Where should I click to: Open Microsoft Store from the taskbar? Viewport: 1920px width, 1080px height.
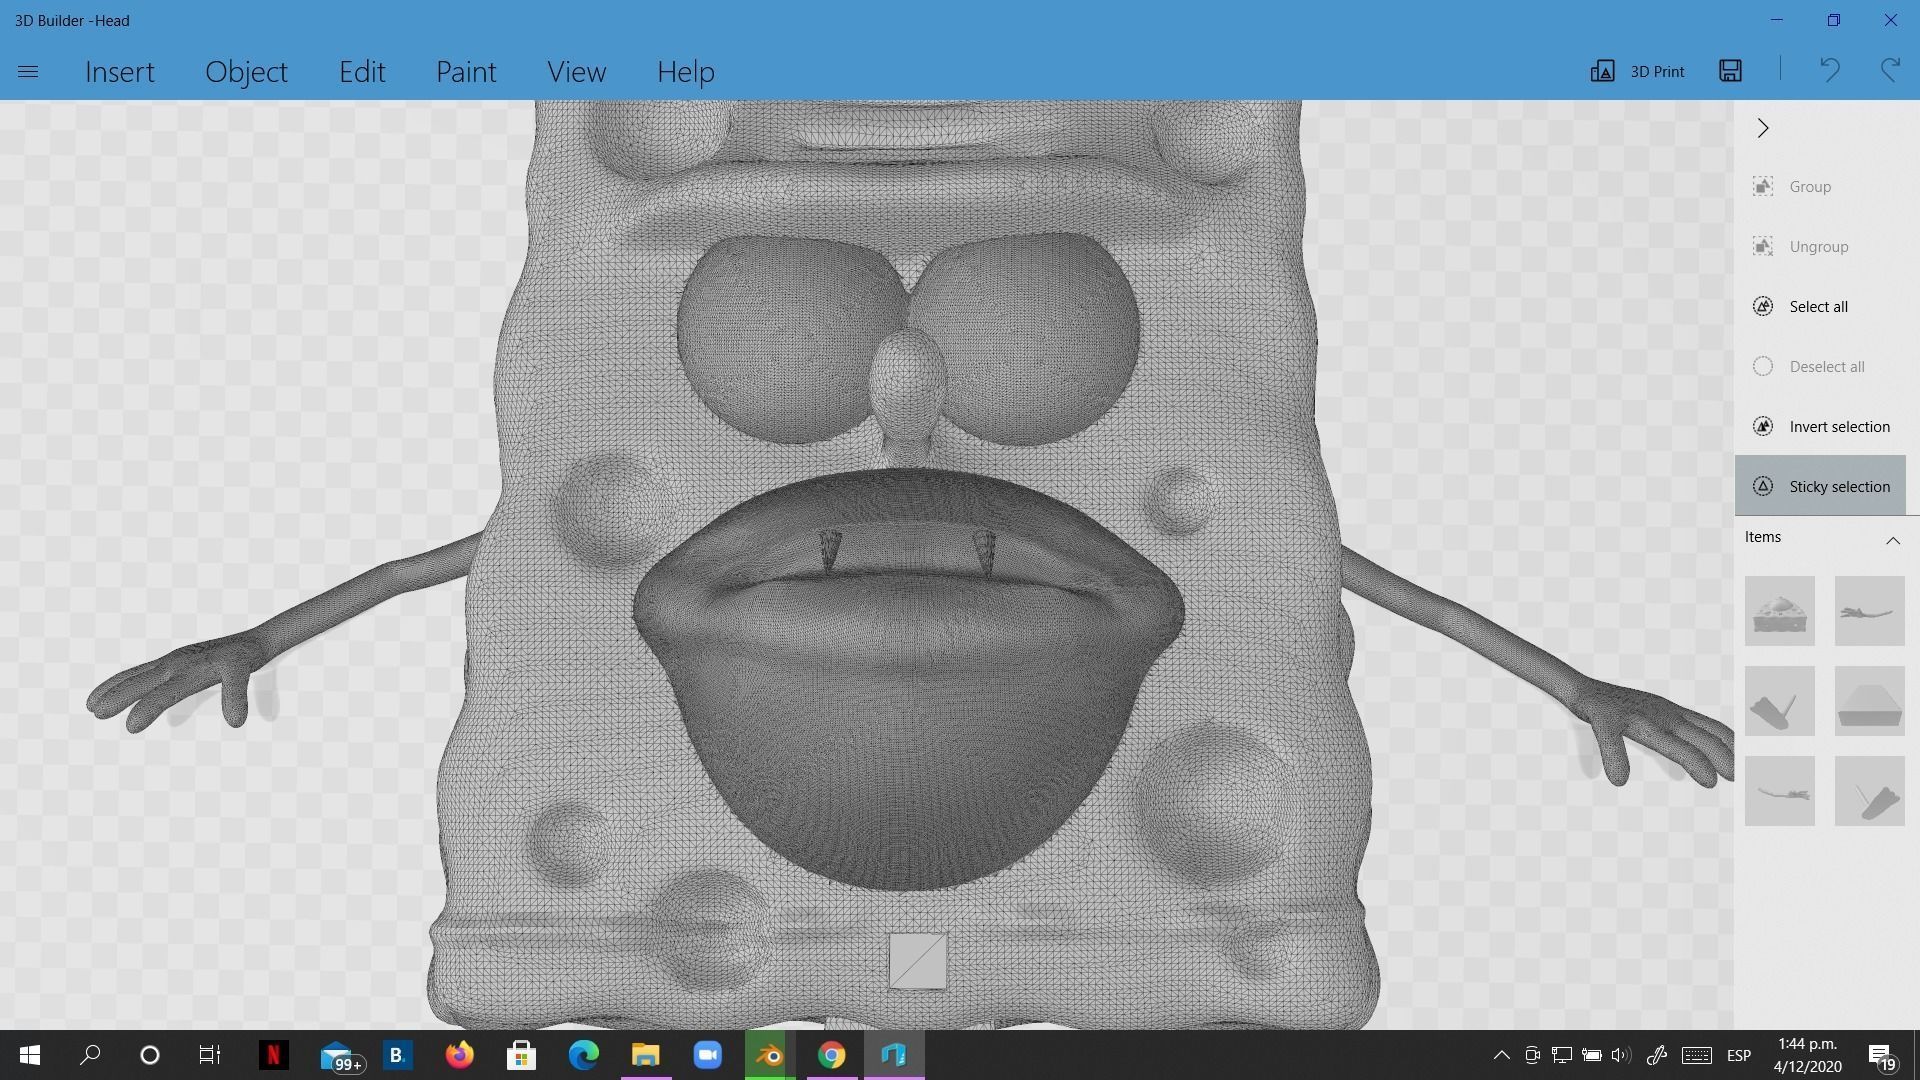[521, 1055]
